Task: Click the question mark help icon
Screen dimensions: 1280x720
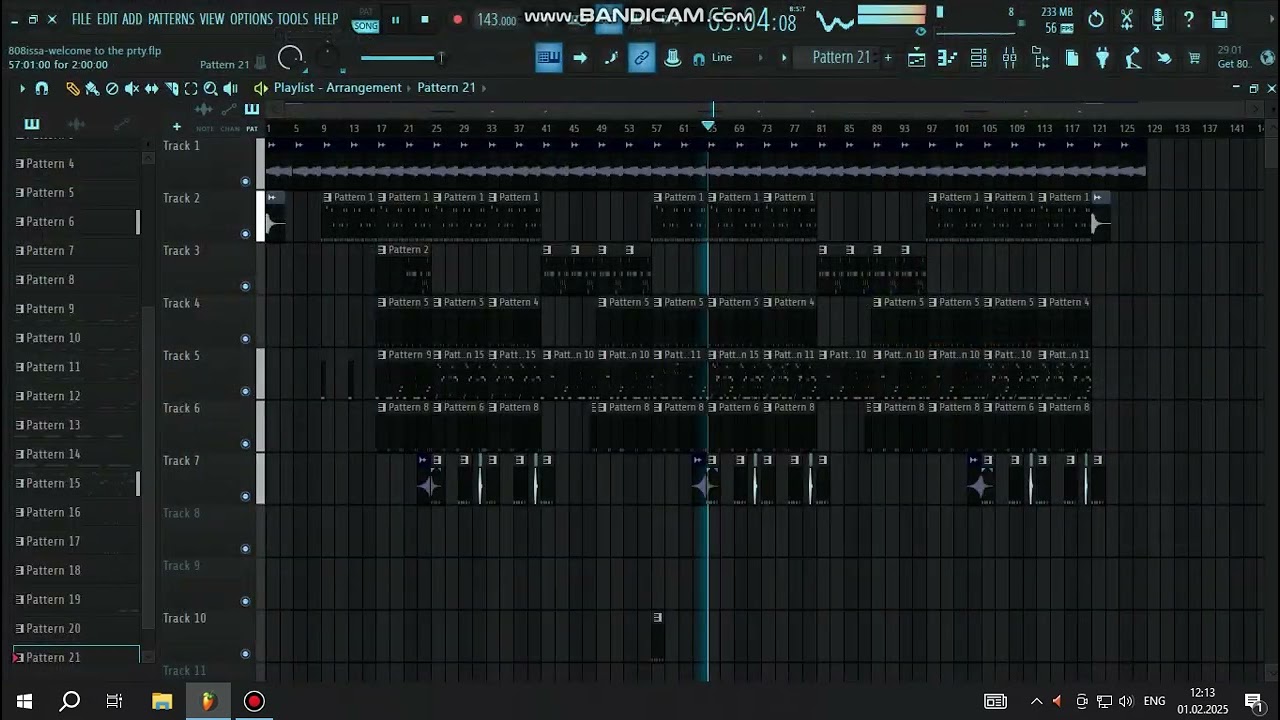Action: (1188, 19)
